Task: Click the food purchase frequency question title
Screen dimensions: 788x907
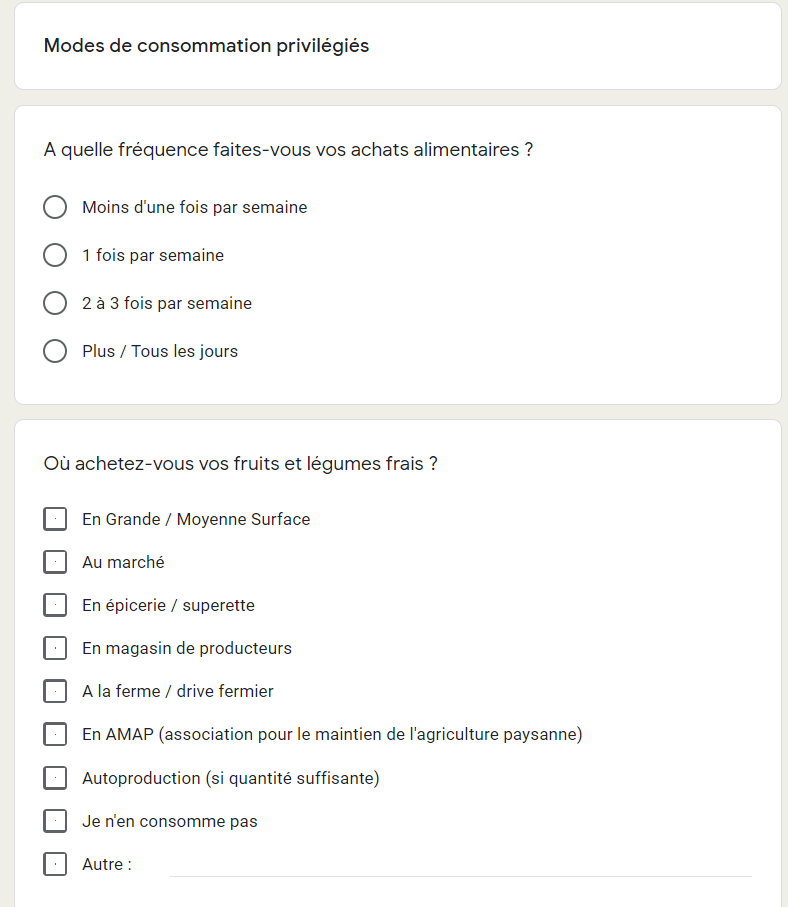Action: [x=288, y=150]
